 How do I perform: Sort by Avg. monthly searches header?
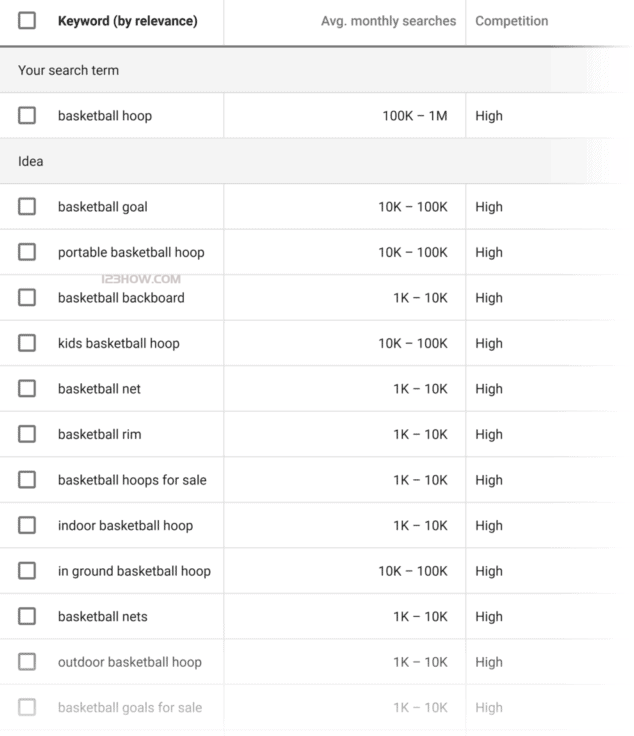(388, 21)
